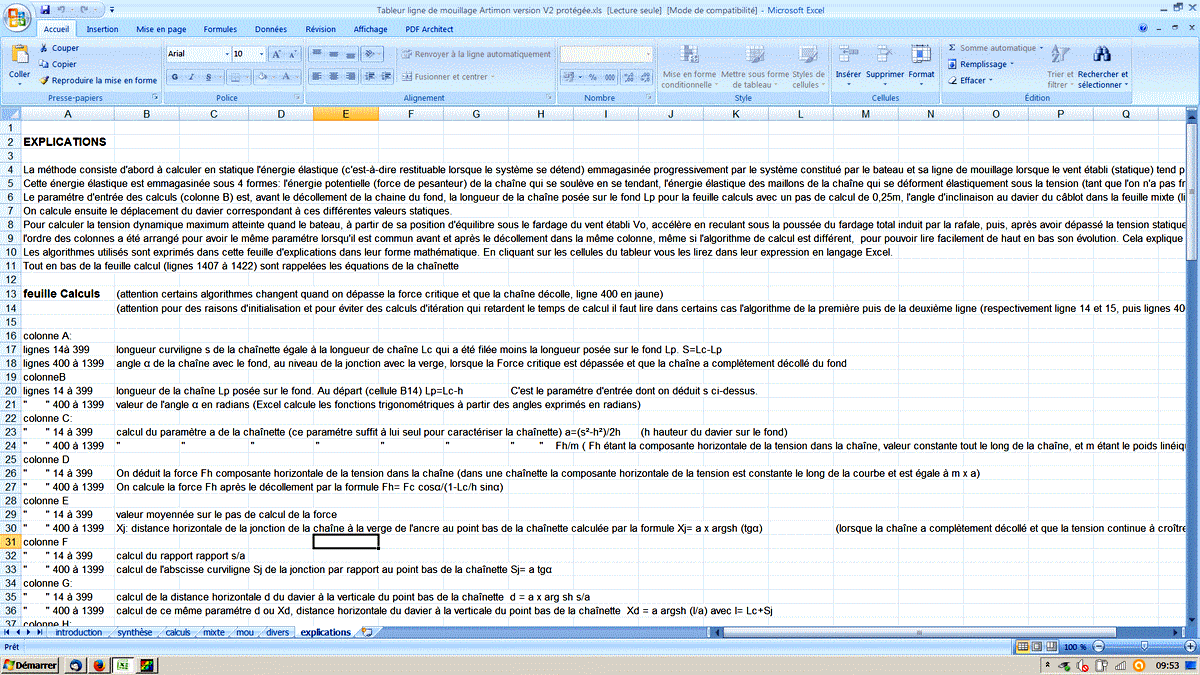Viewport: 1200px width, 675px height.
Task: Open the Effacer clear menu
Action: coord(971,80)
